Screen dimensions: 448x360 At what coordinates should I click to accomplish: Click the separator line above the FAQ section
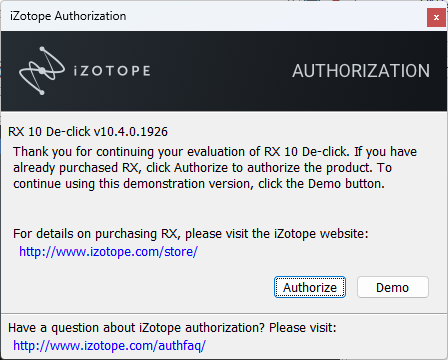[224, 313]
